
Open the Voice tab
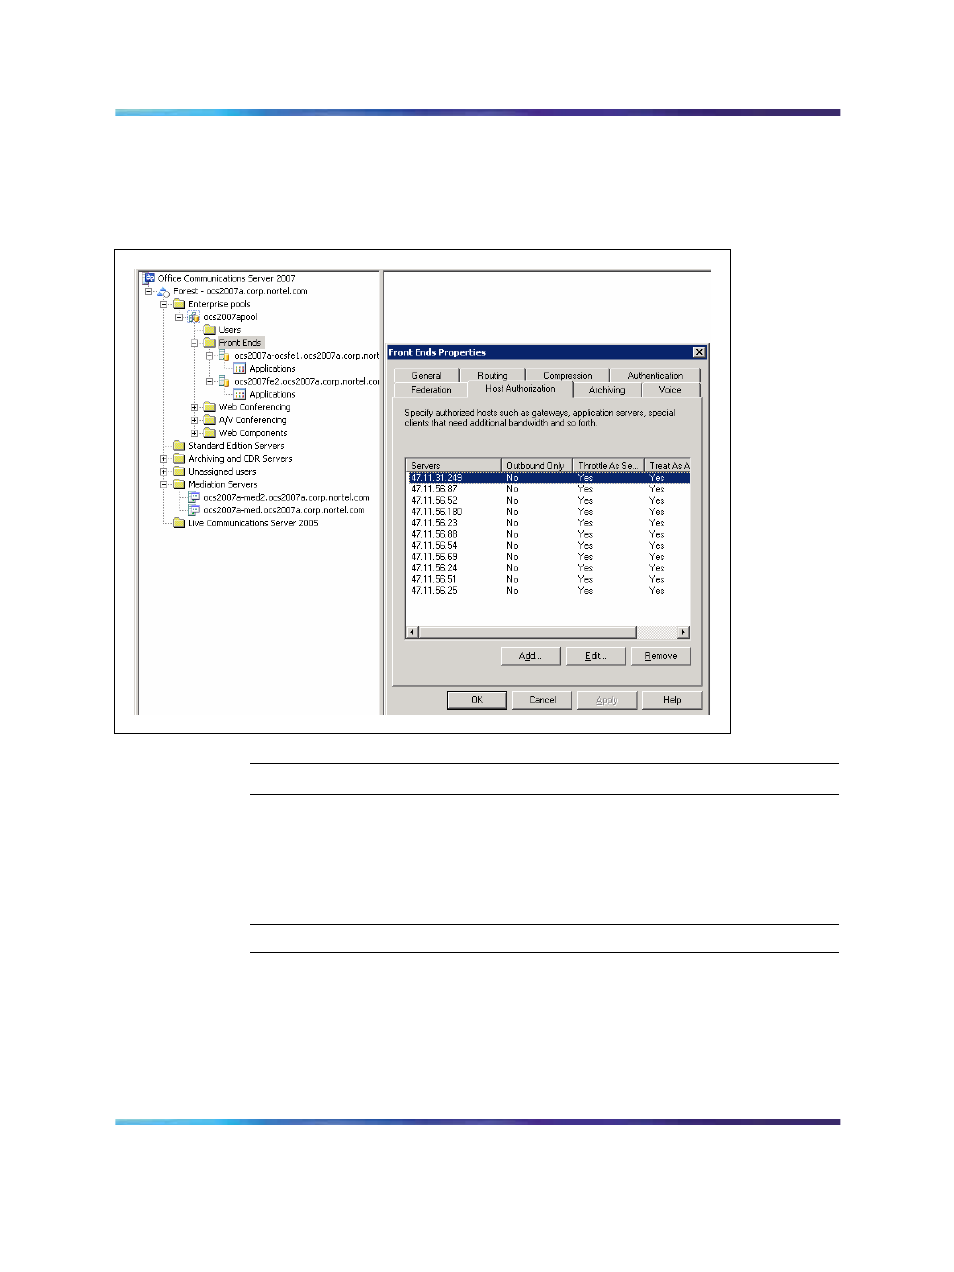pyautogui.click(x=670, y=390)
